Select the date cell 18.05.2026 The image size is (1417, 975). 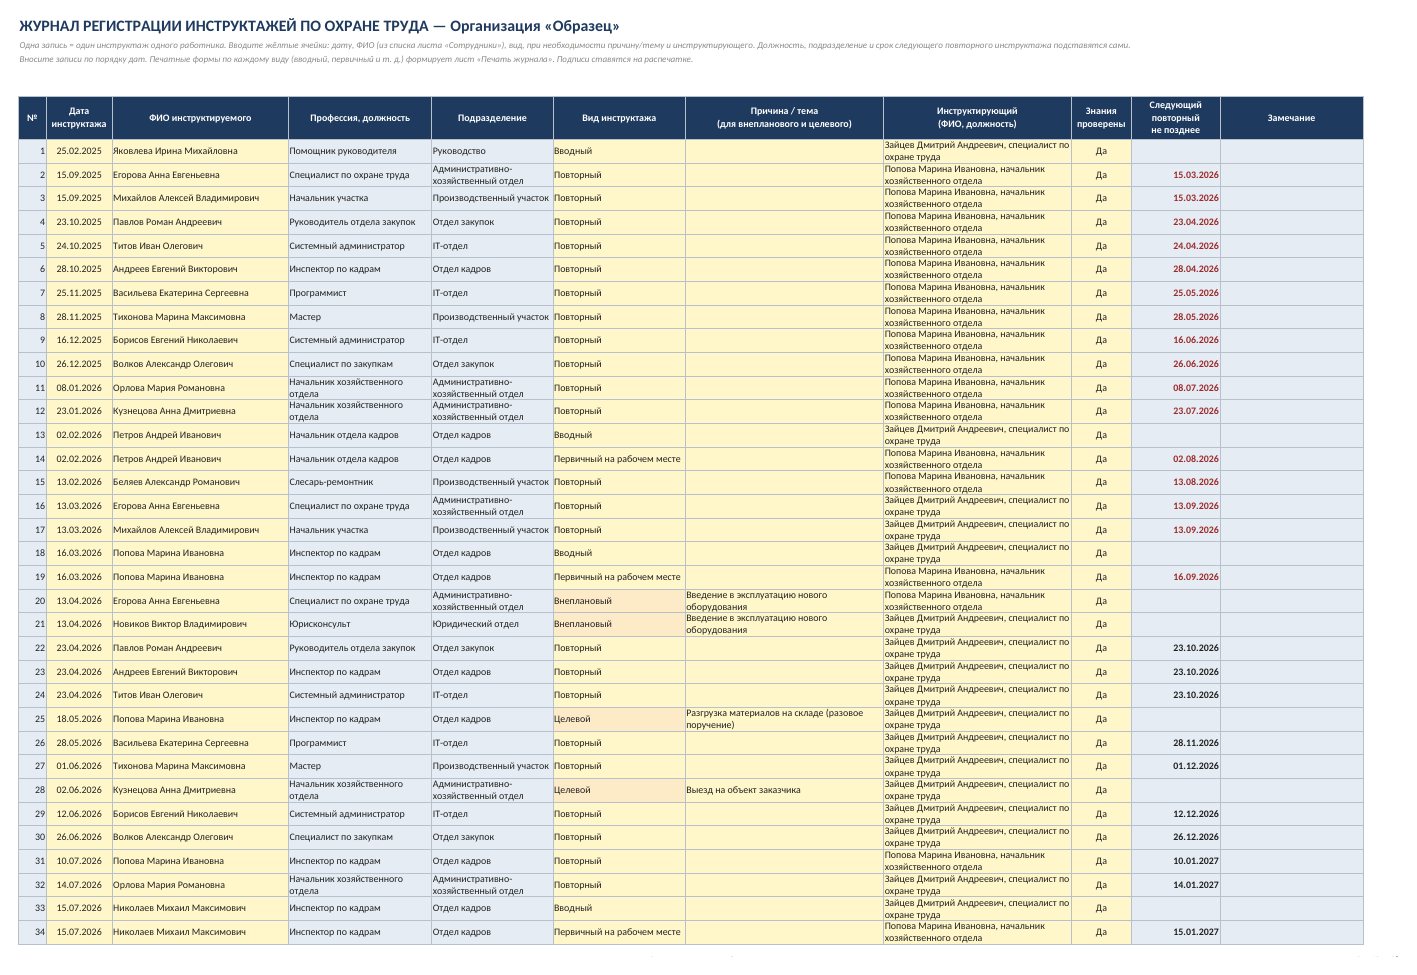click(79, 719)
